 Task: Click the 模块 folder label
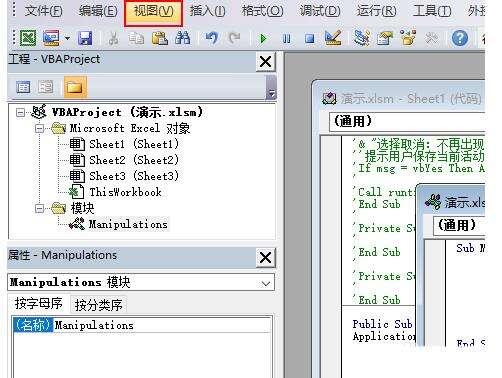click(83, 209)
